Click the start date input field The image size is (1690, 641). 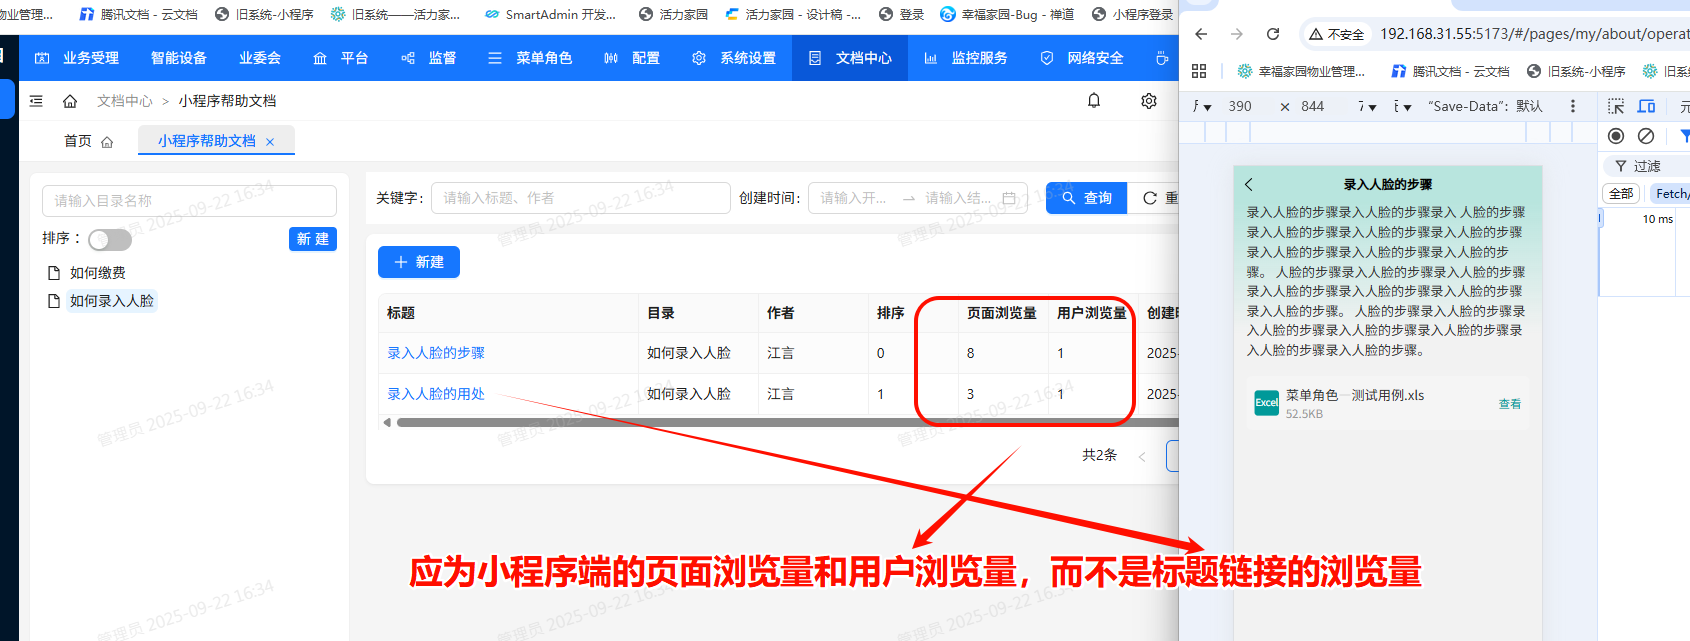pos(856,198)
